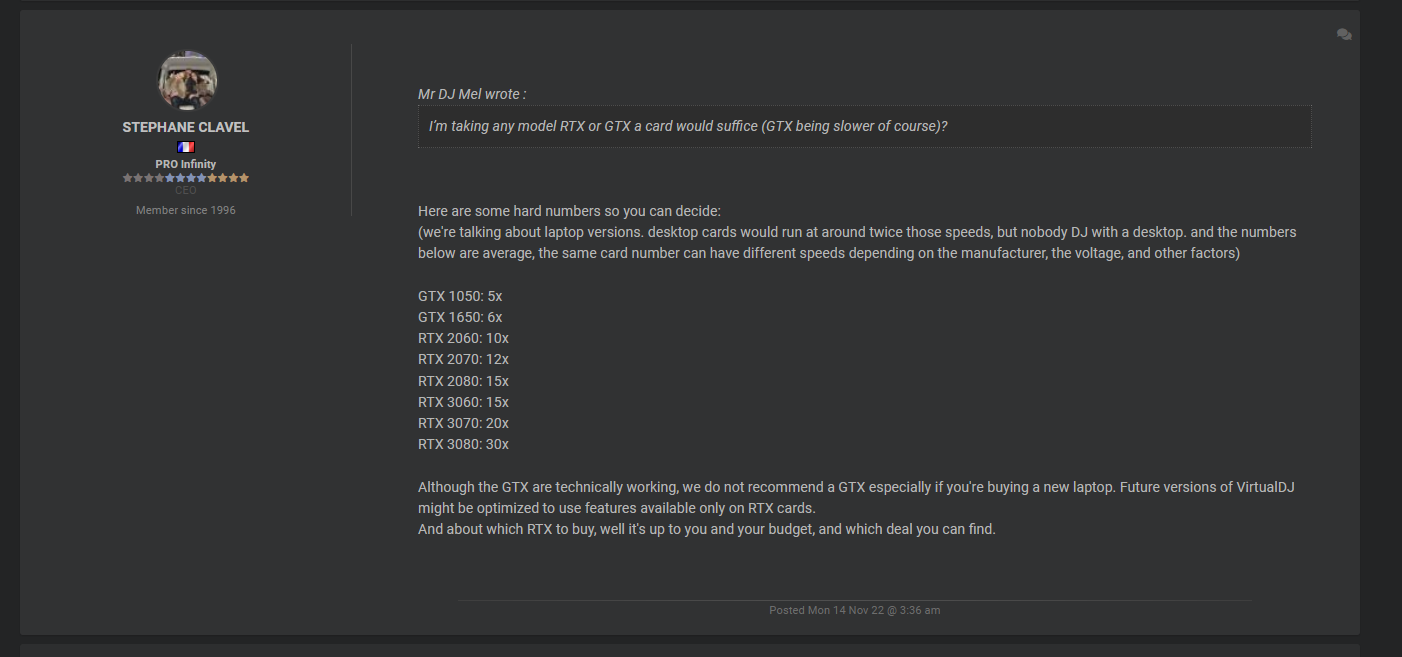Click the 'RTX 3070: 20x' line
Screen dimensions: 1402x657
pyautogui.click(x=463, y=423)
